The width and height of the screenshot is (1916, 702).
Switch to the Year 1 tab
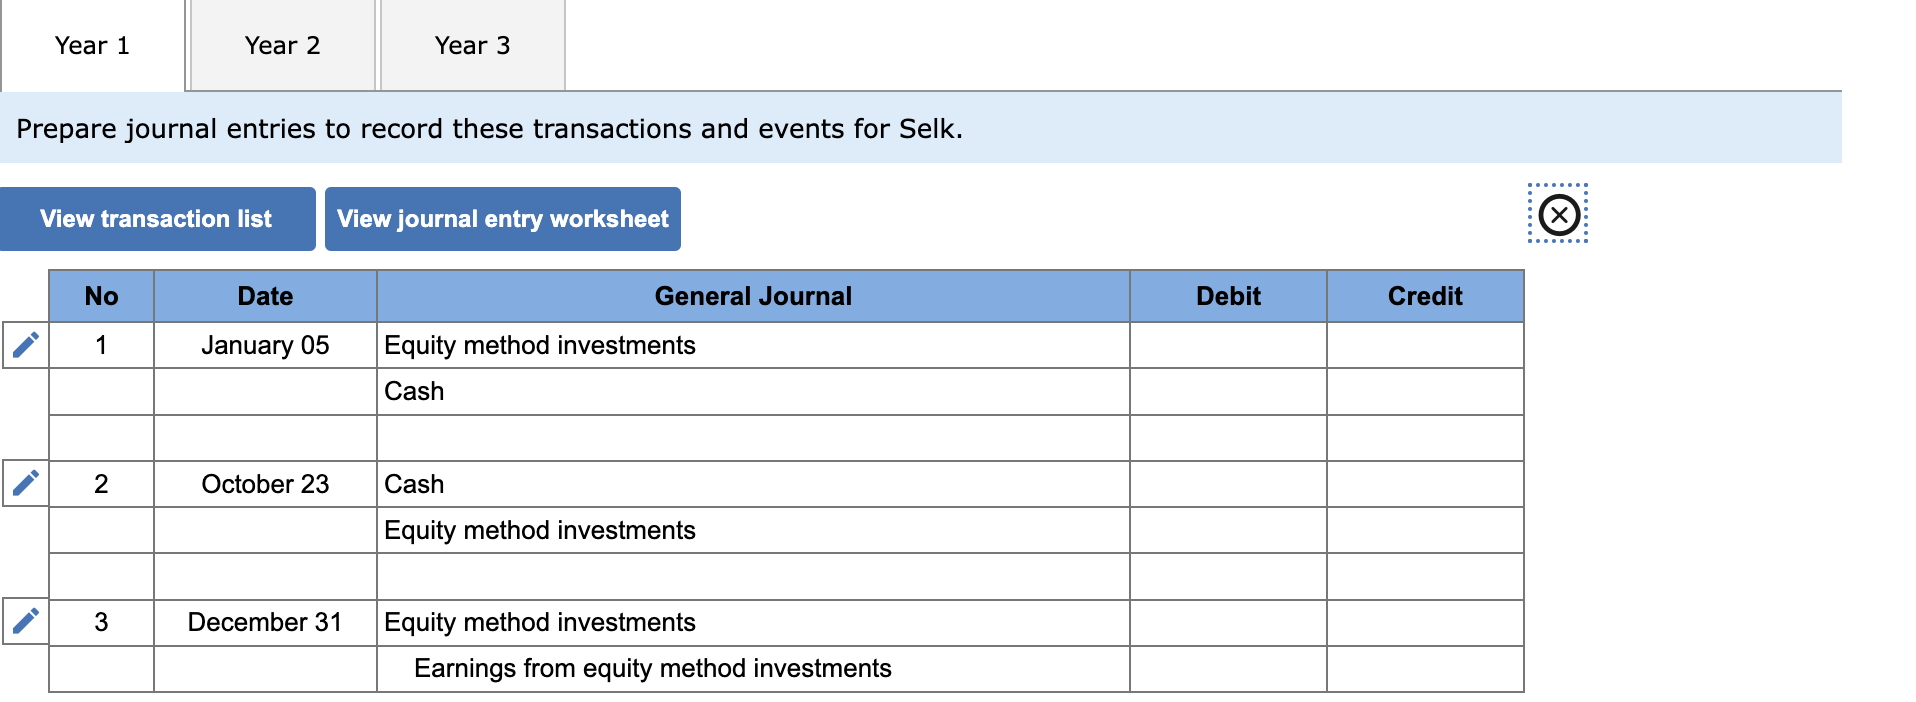pos(92,46)
